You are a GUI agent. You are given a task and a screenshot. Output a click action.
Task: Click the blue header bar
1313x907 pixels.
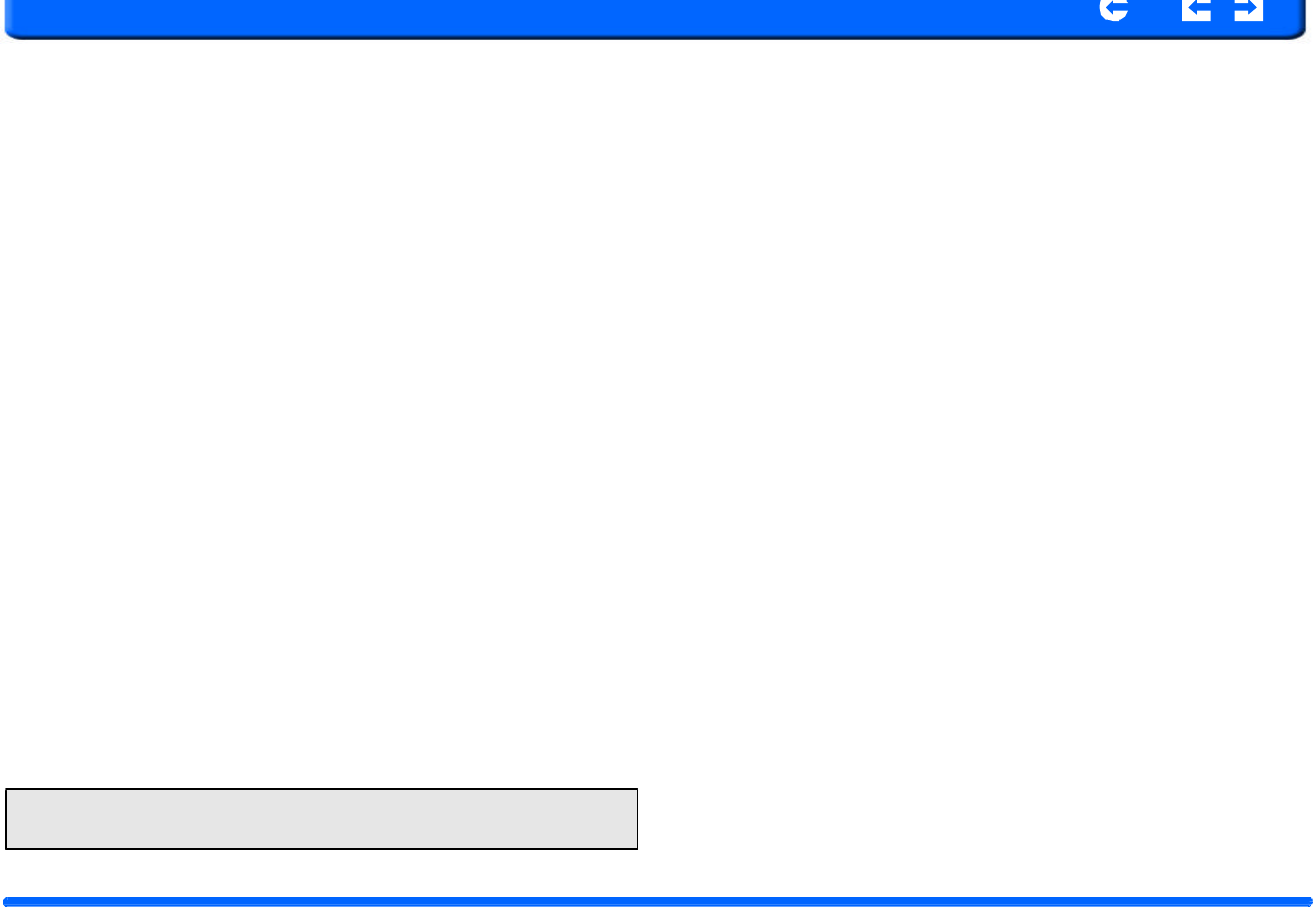point(656,19)
